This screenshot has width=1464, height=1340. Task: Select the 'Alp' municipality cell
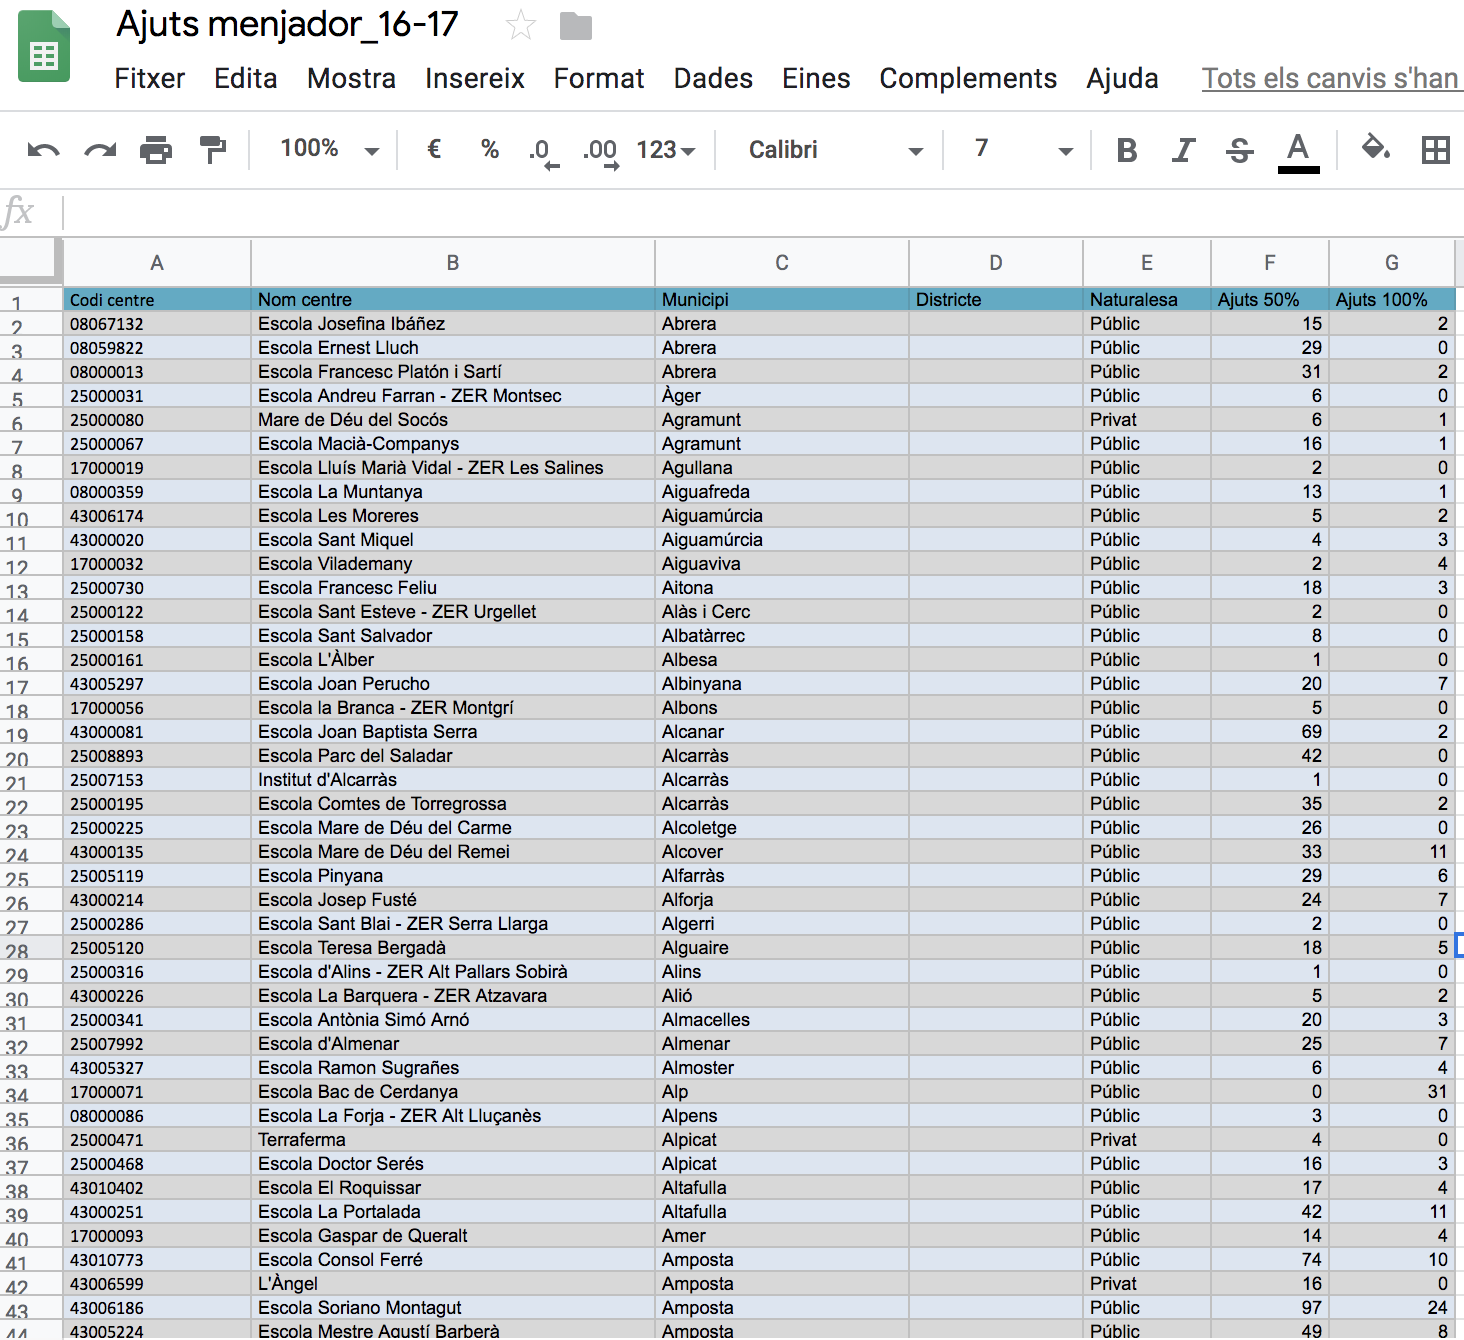[x=782, y=1092]
